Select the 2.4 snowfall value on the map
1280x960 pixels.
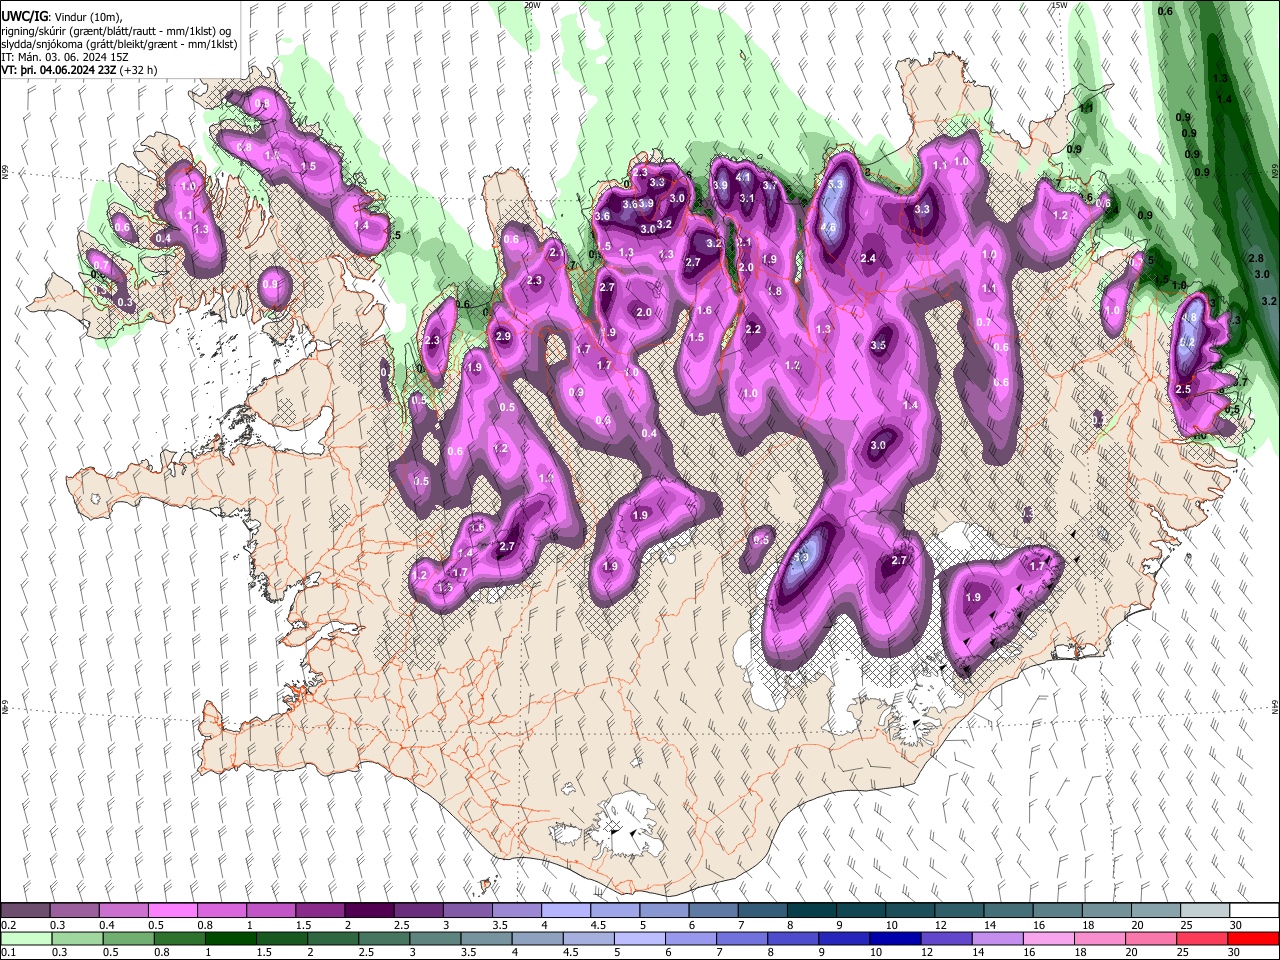coord(868,258)
